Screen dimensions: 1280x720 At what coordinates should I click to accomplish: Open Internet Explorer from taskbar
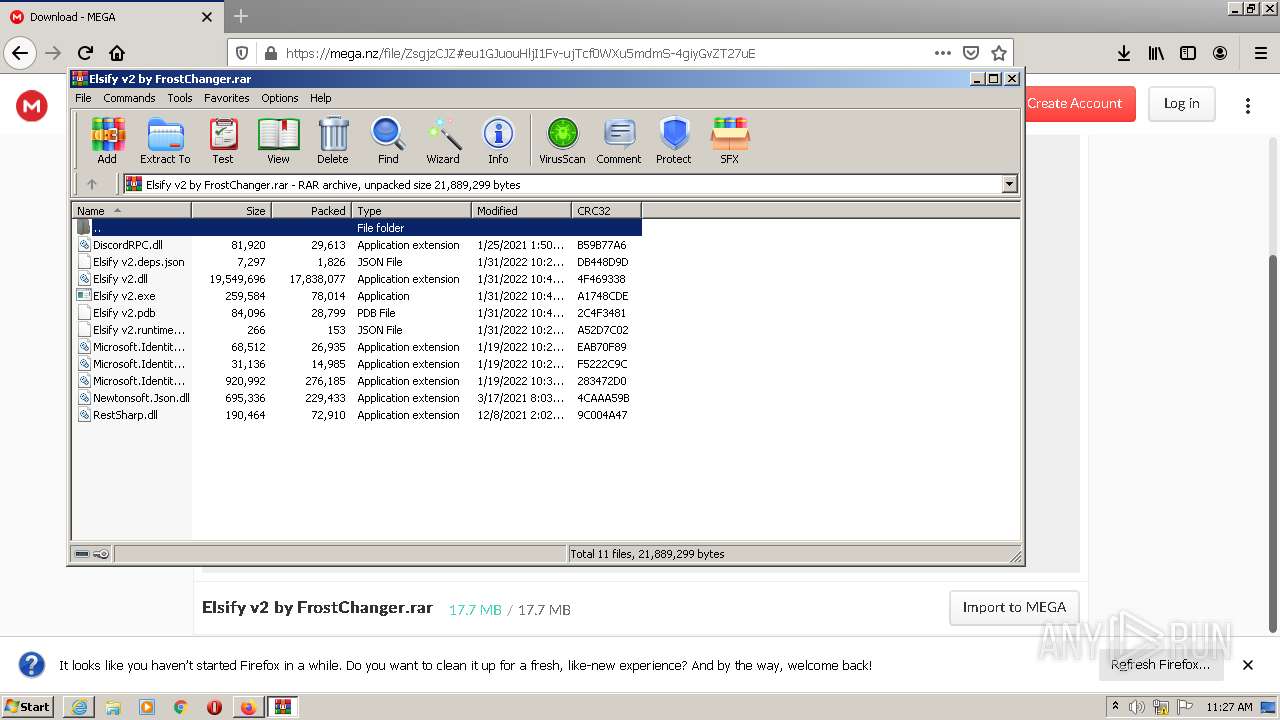(79, 707)
